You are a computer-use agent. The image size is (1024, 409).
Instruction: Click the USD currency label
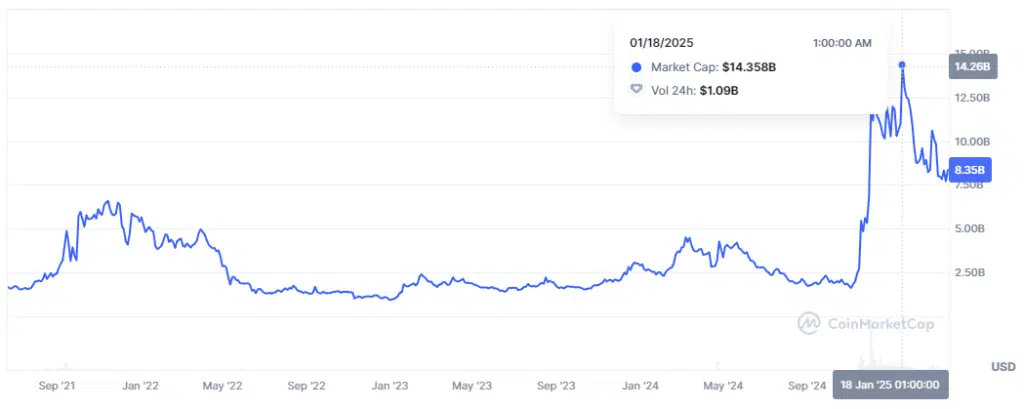1003,366
